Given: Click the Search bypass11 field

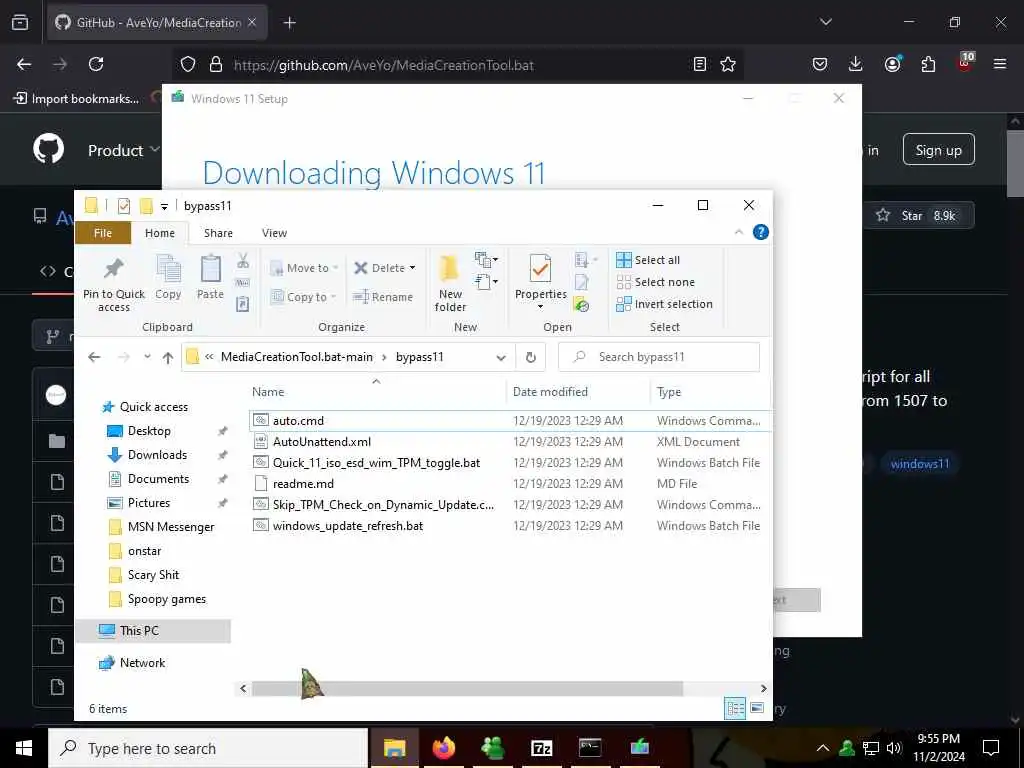Looking at the screenshot, I should point(659,357).
